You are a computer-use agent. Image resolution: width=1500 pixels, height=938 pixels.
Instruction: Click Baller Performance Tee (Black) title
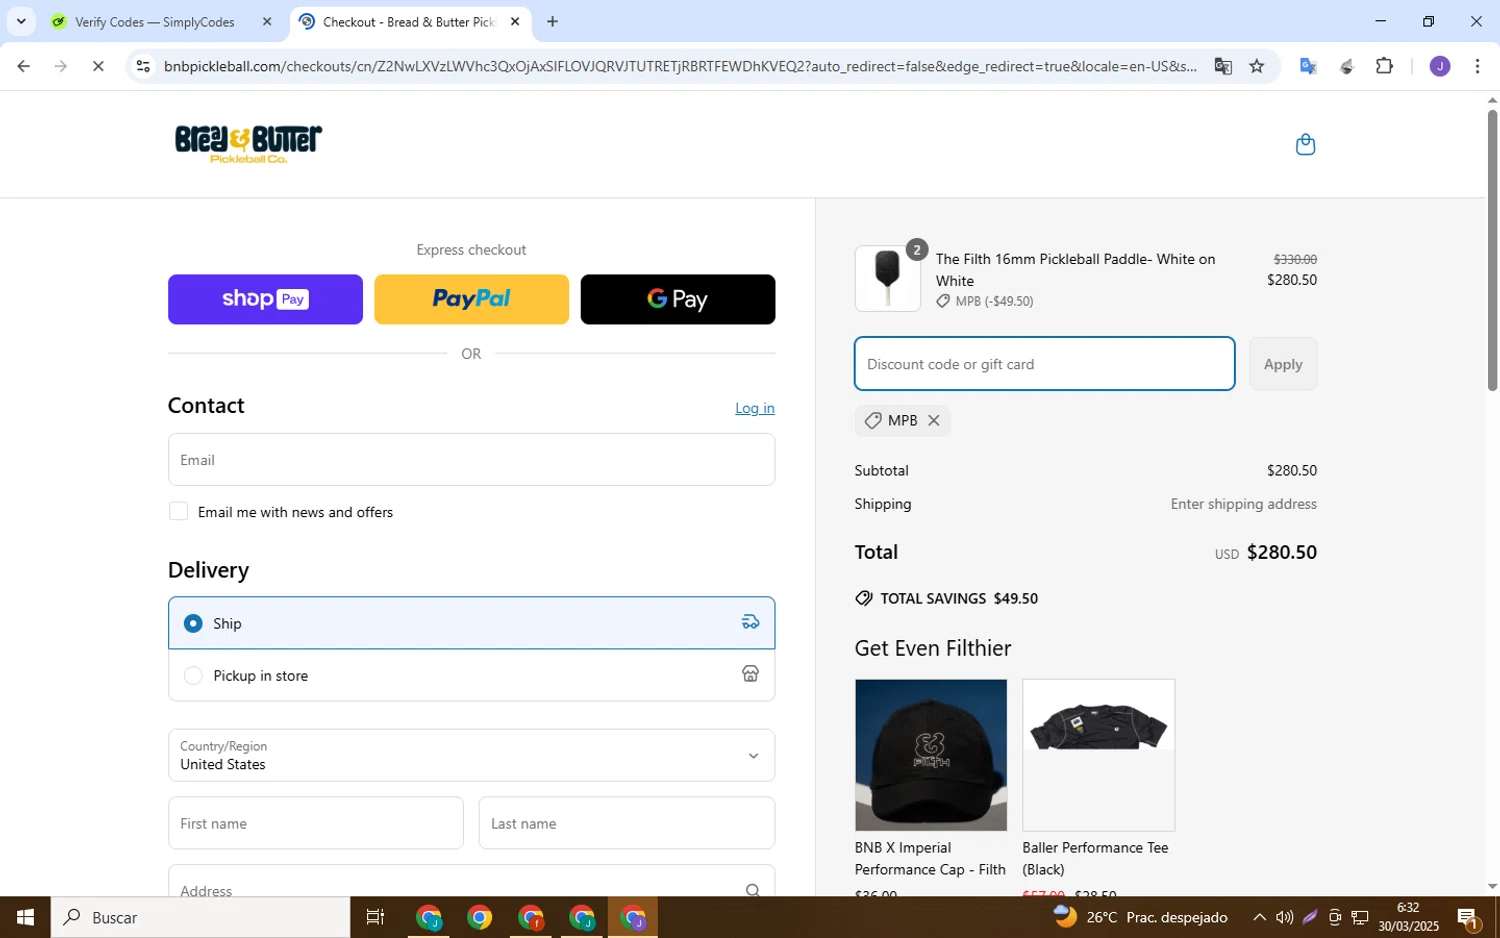click(x=1095, y=859)
